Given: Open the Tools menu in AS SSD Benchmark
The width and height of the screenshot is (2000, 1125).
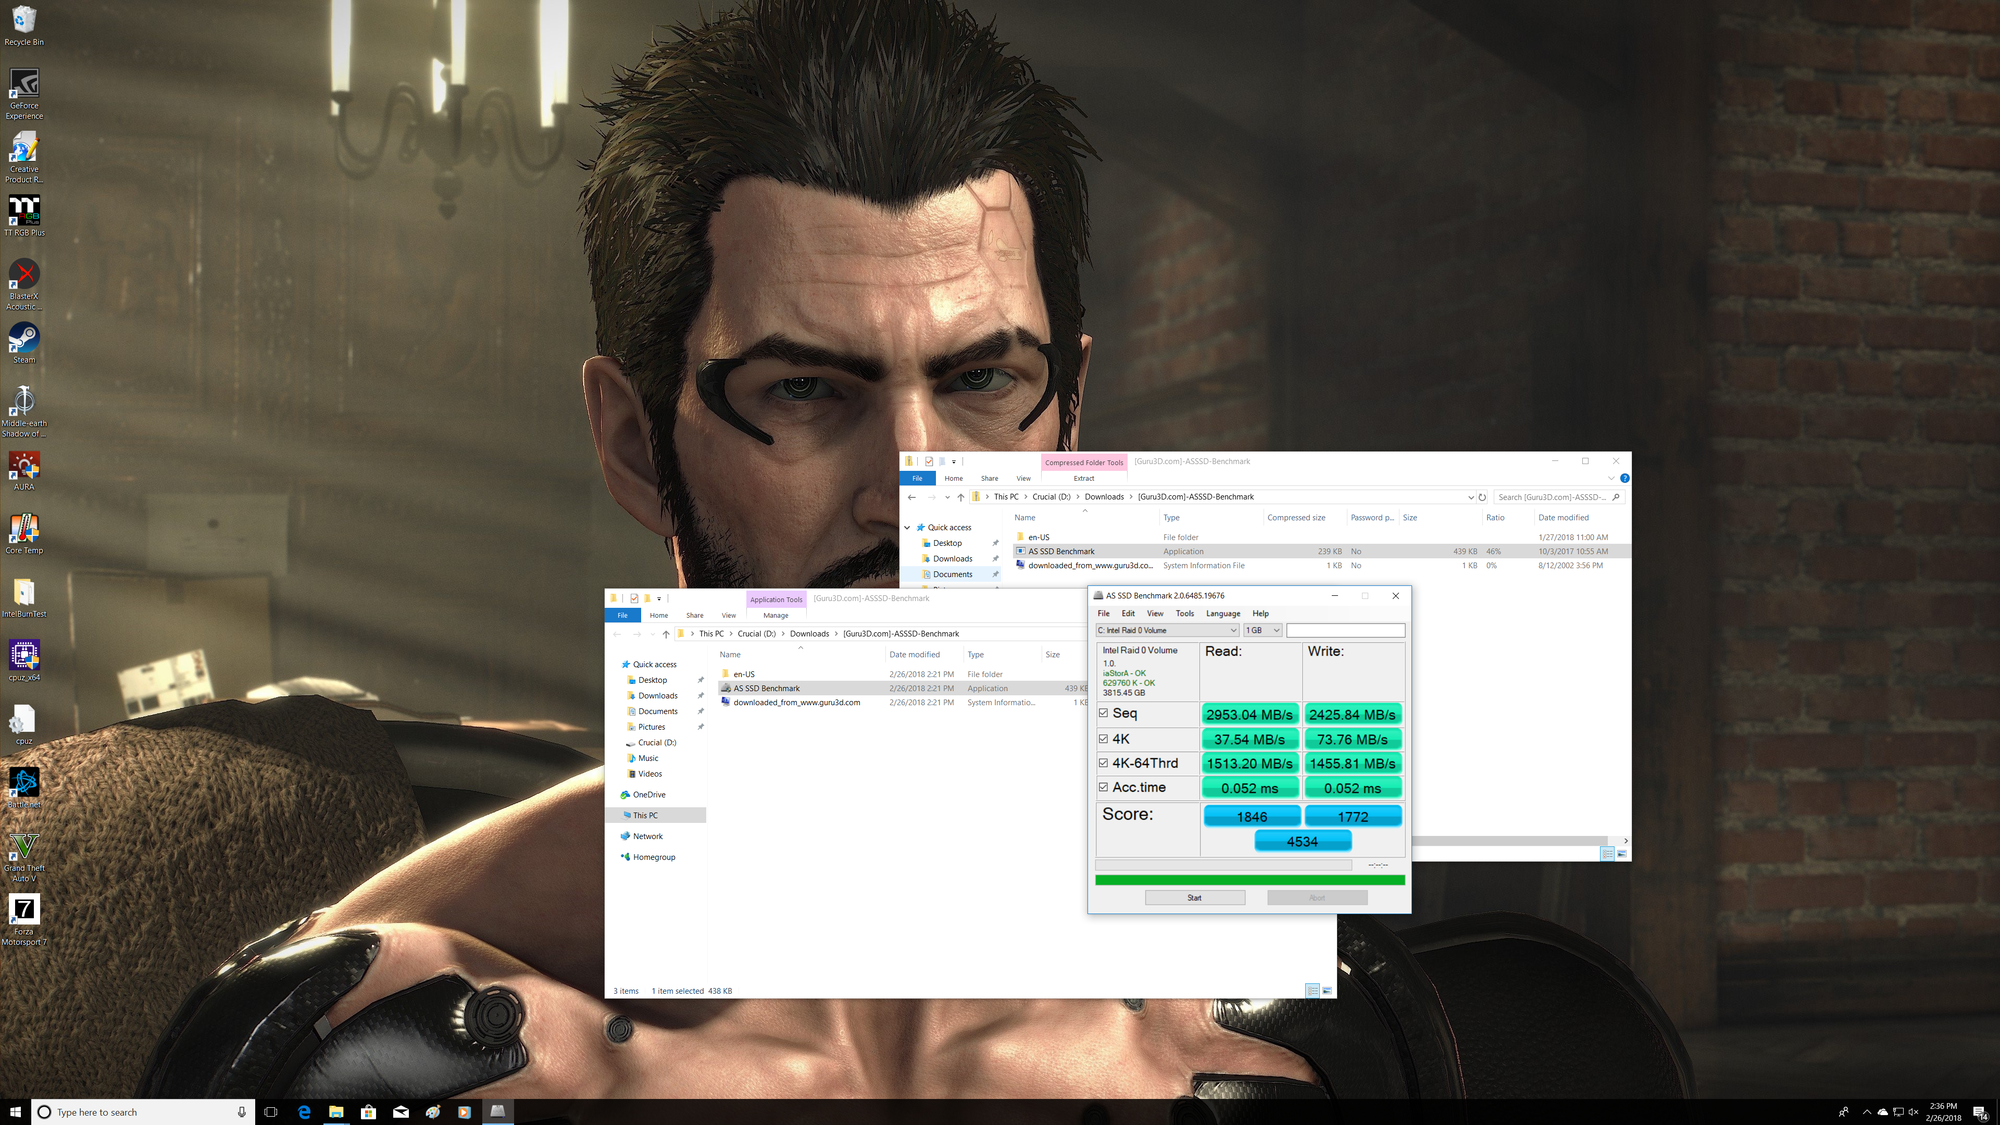Looking at the screenshot, I should pos(1184,613).
